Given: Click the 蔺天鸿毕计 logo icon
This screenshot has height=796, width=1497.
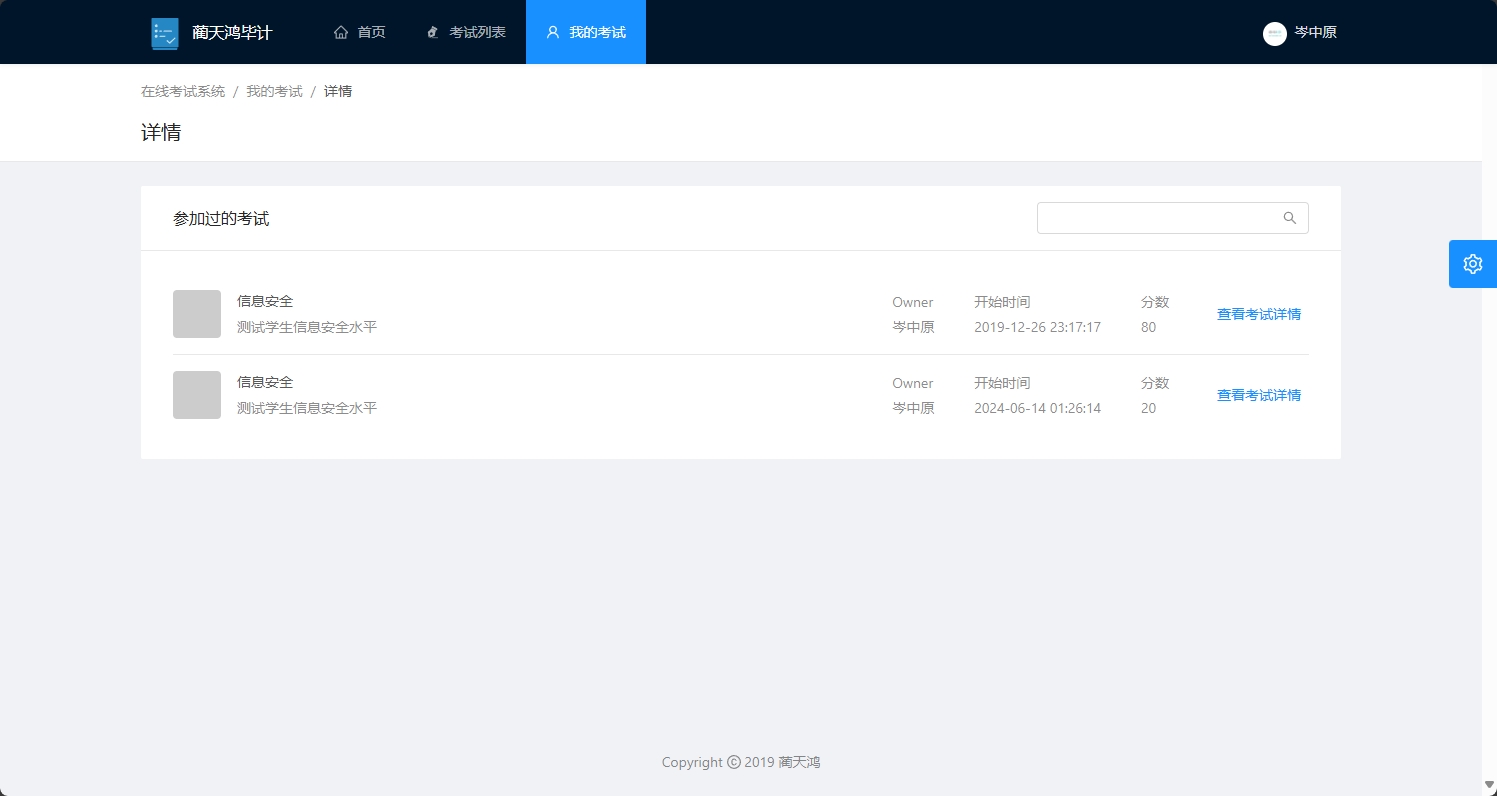Looking at the screenshot, I should pyautogui.click(x=165, y=33).
